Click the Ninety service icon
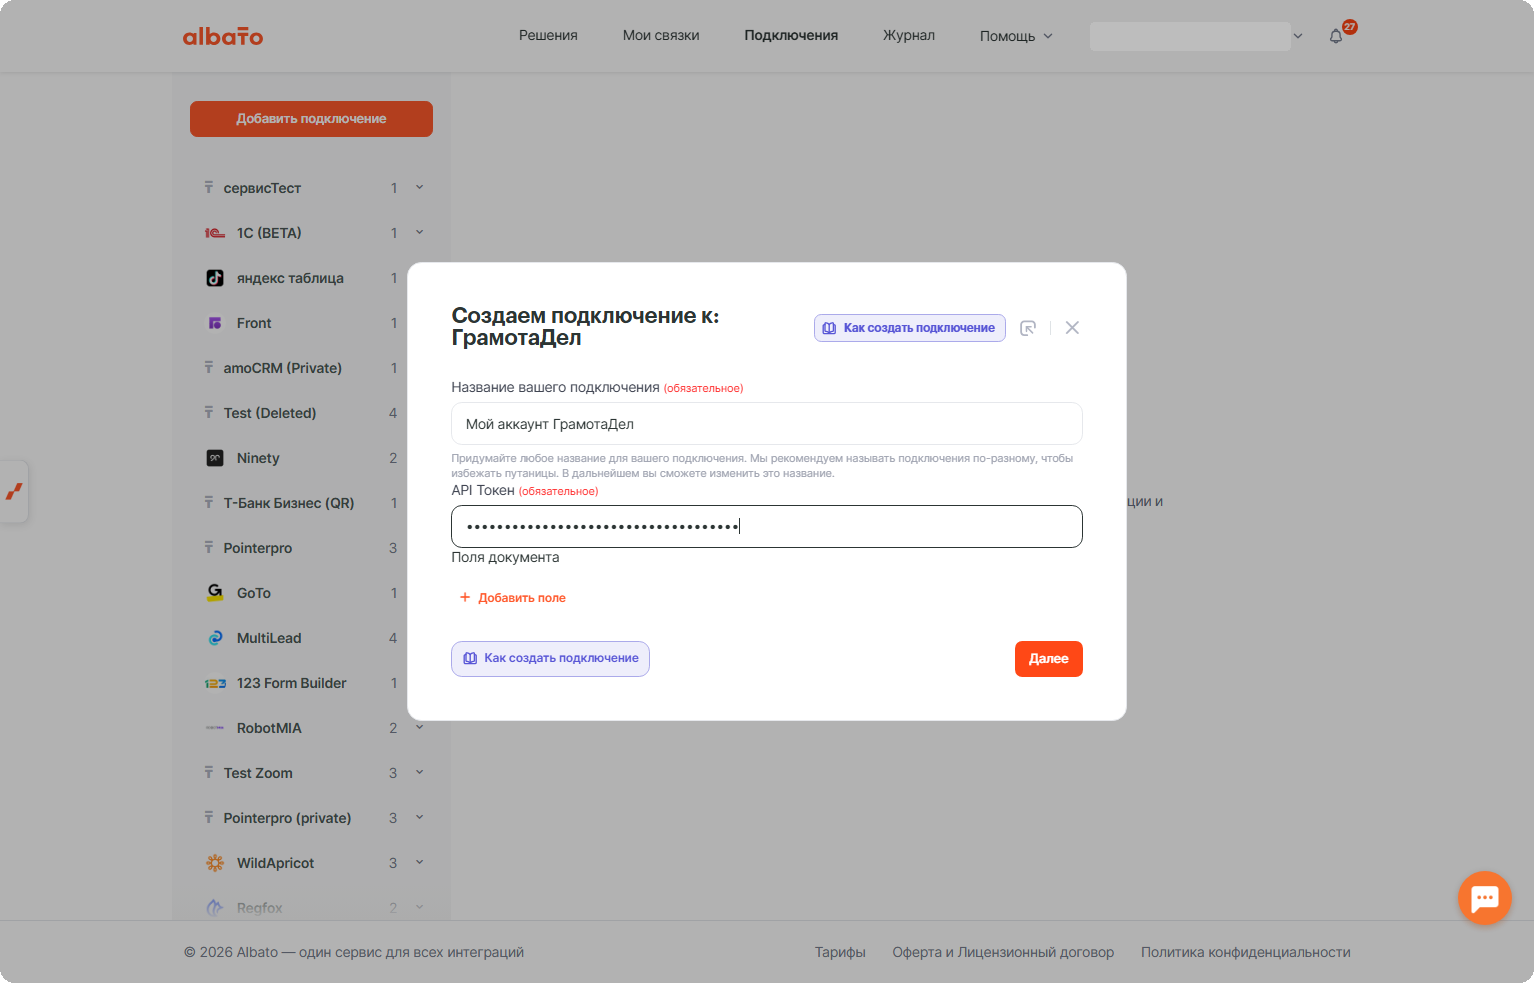The image size is (1534, 983). tap(215, 458)
